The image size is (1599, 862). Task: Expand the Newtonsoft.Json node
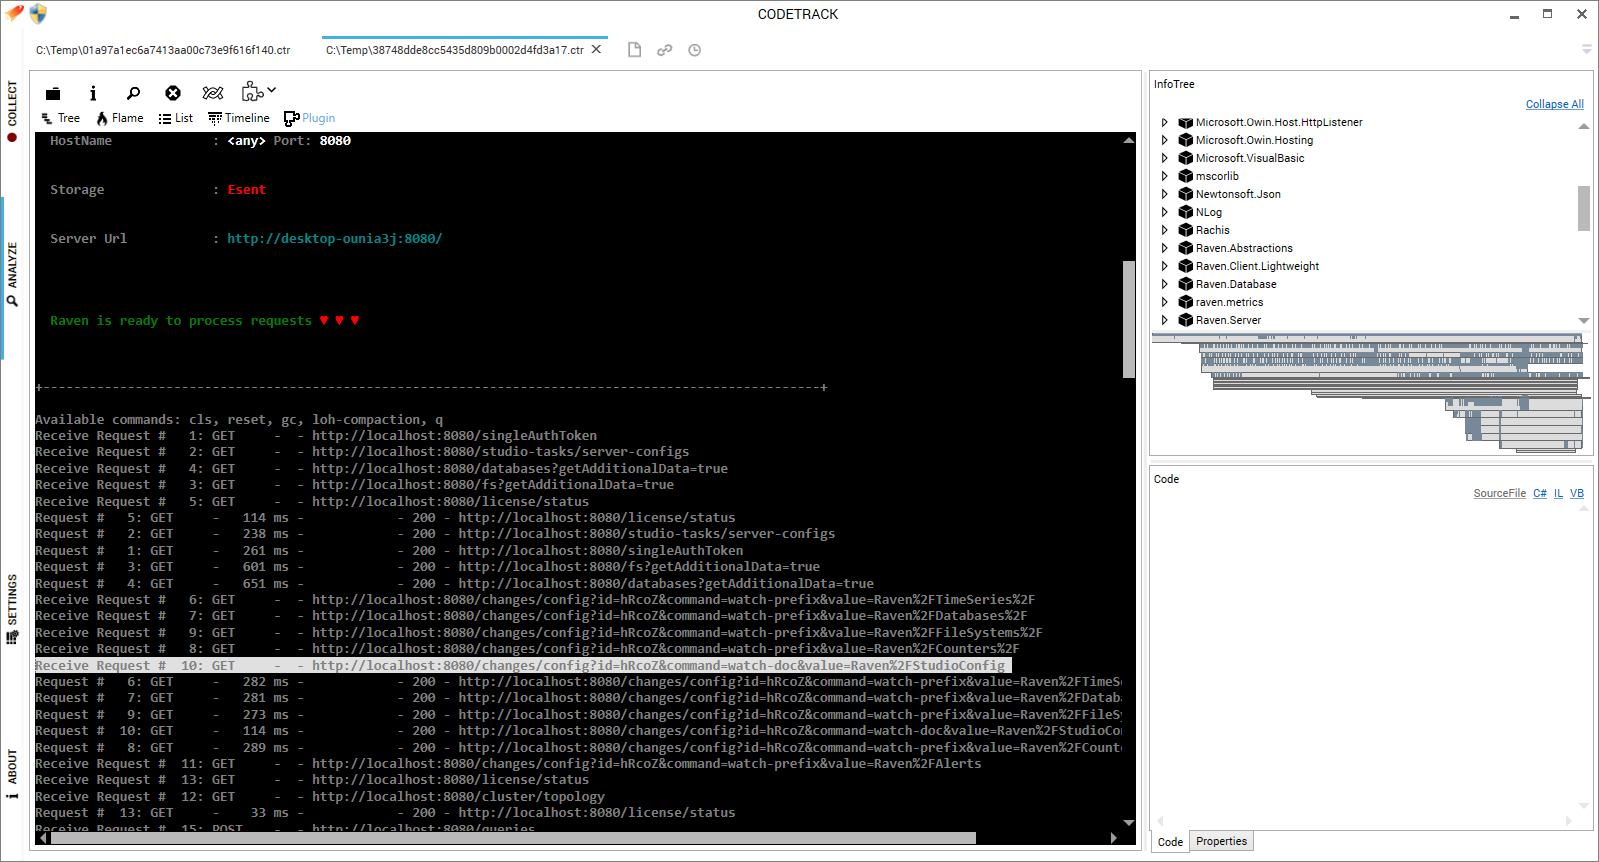pos(1164,194)
